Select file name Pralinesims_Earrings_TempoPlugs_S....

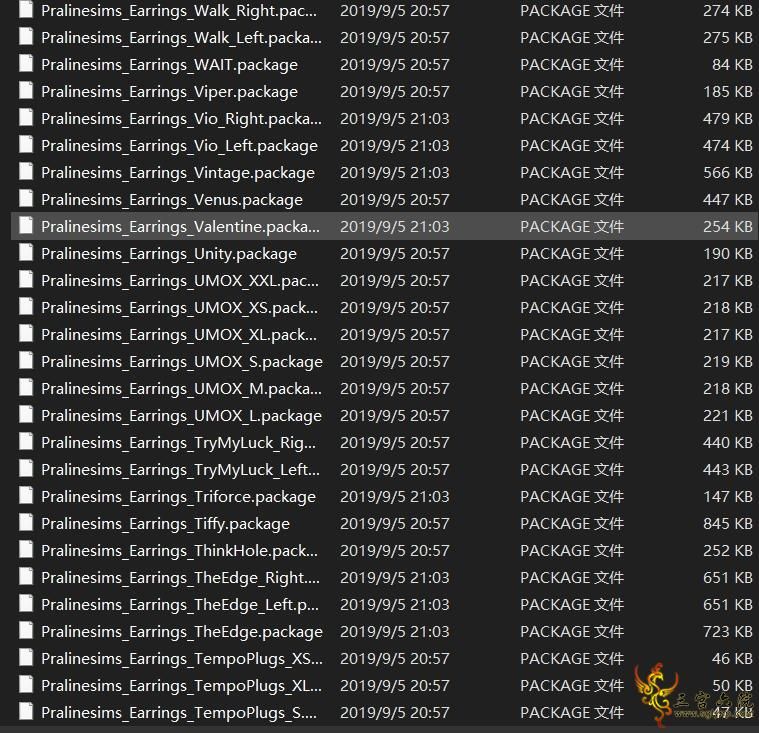pos(179,713)
